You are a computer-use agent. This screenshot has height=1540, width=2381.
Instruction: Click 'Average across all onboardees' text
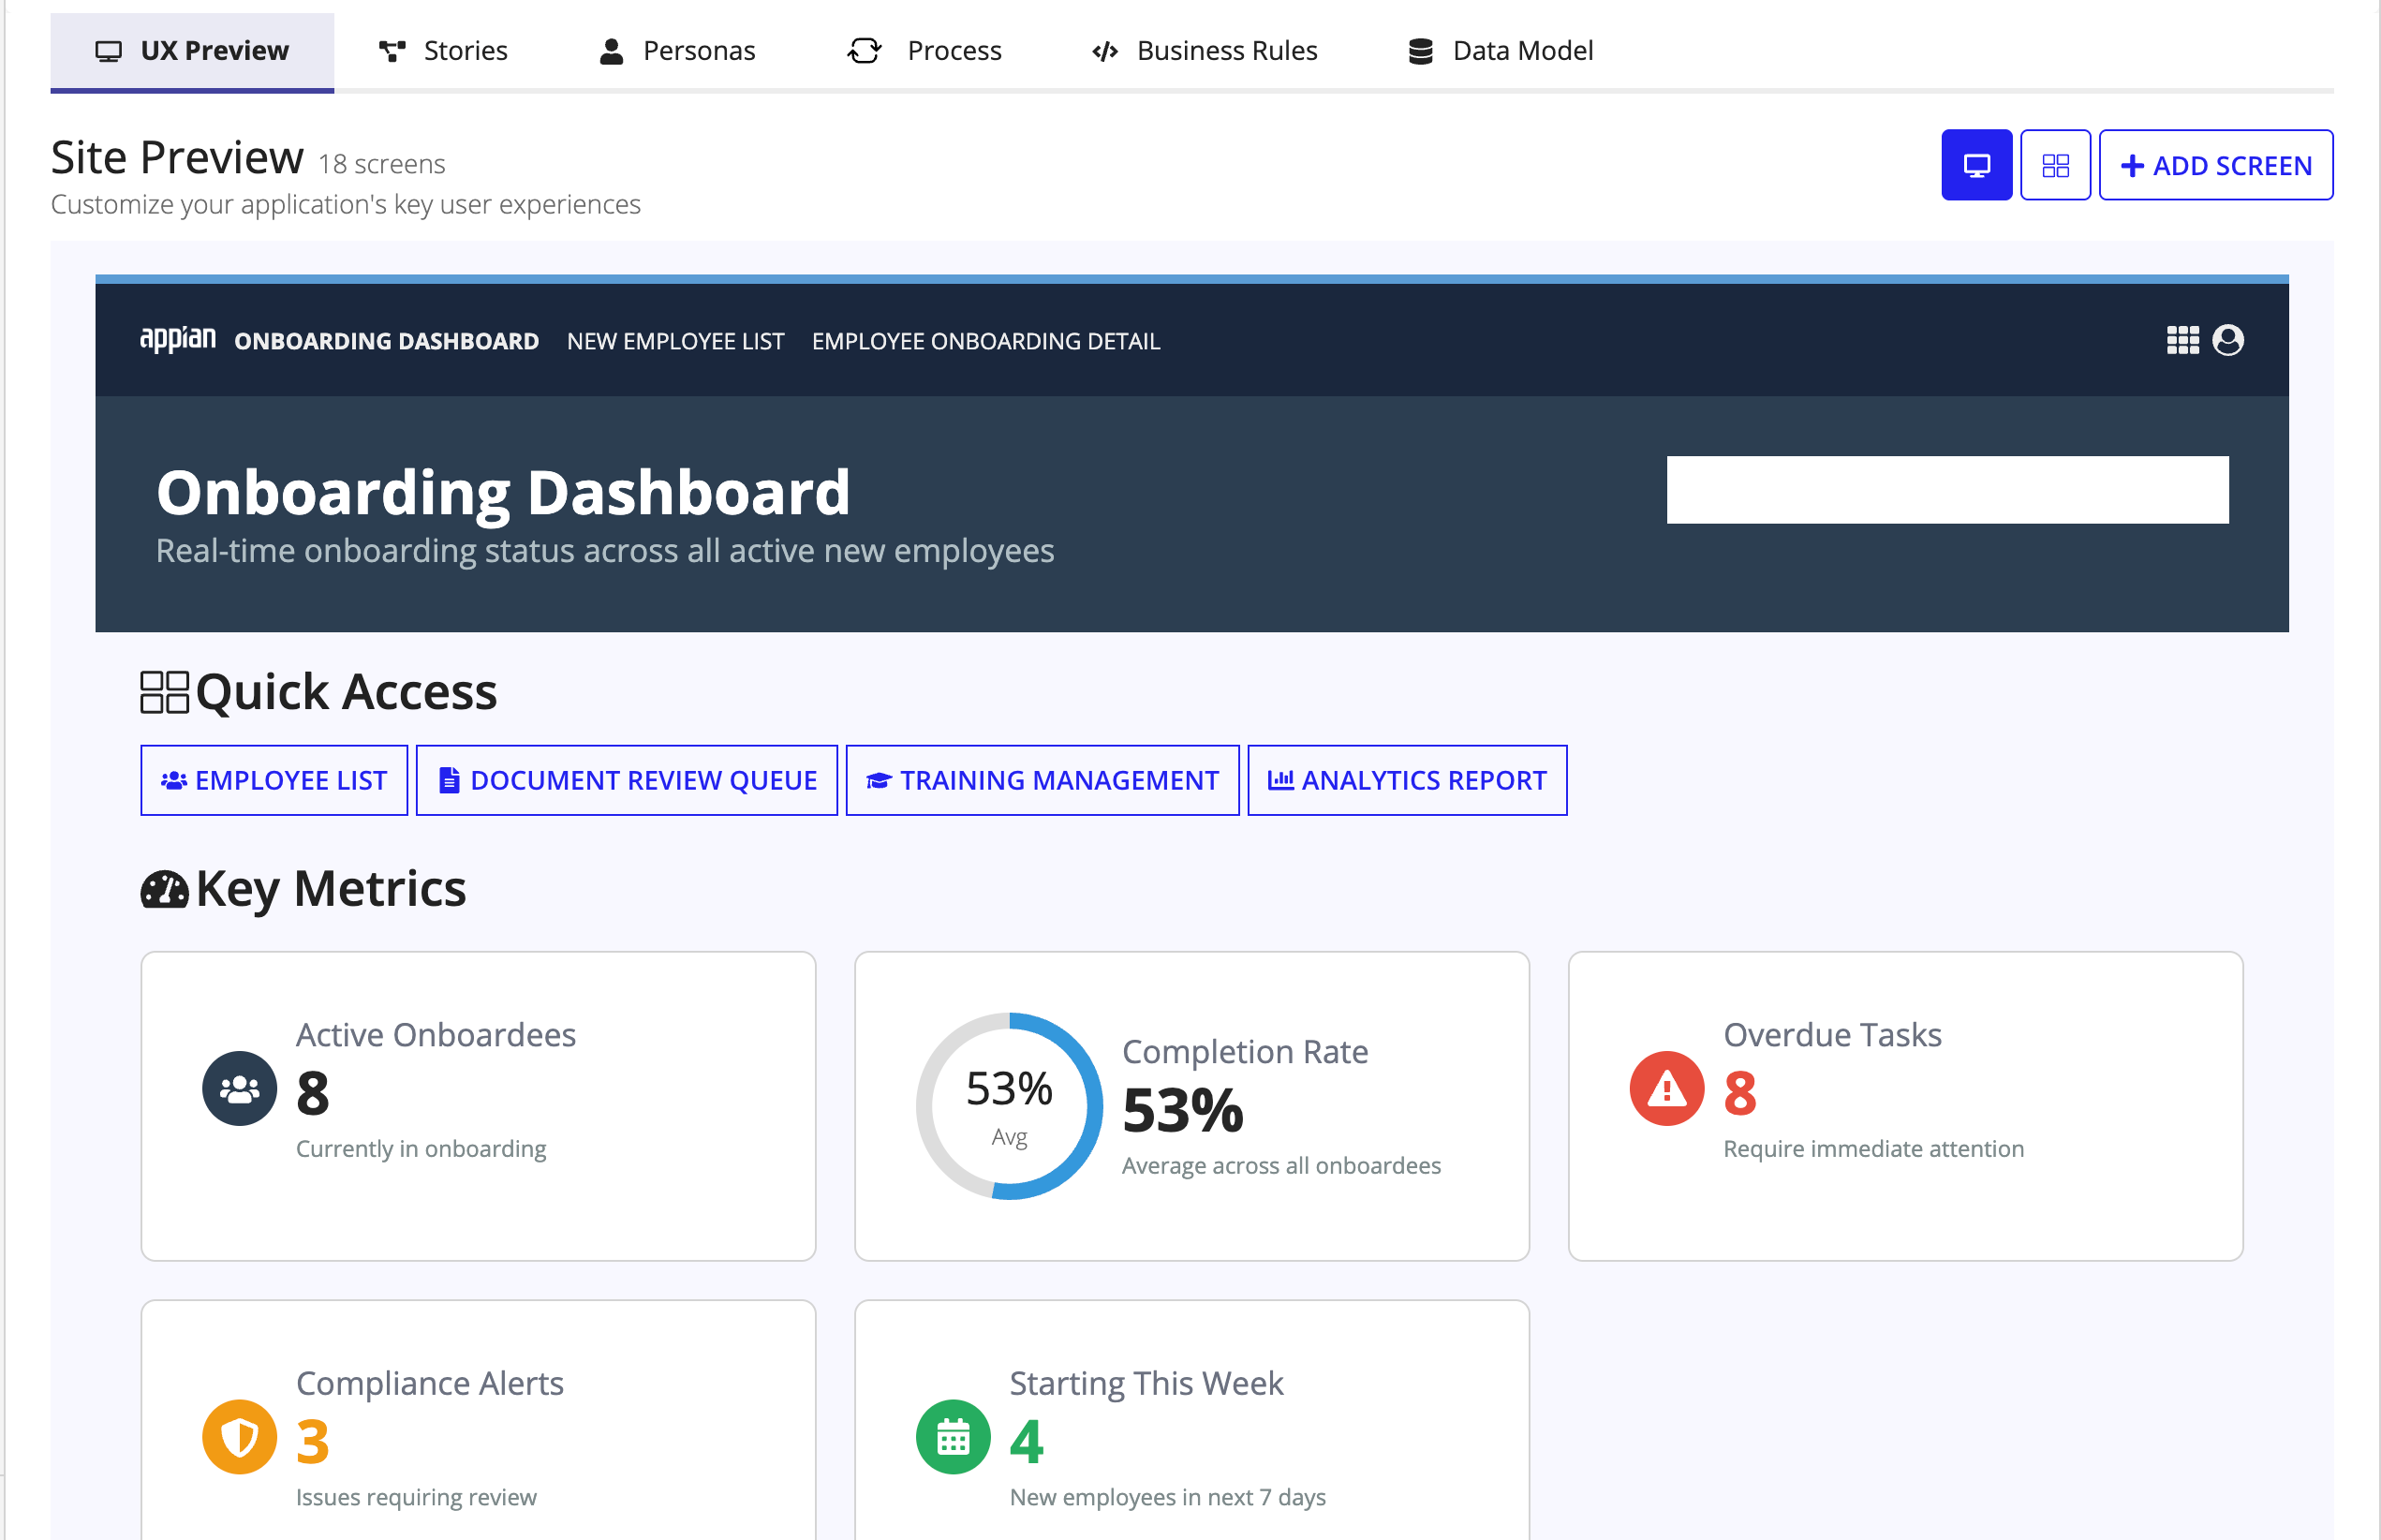(x=1281, y=1165)
